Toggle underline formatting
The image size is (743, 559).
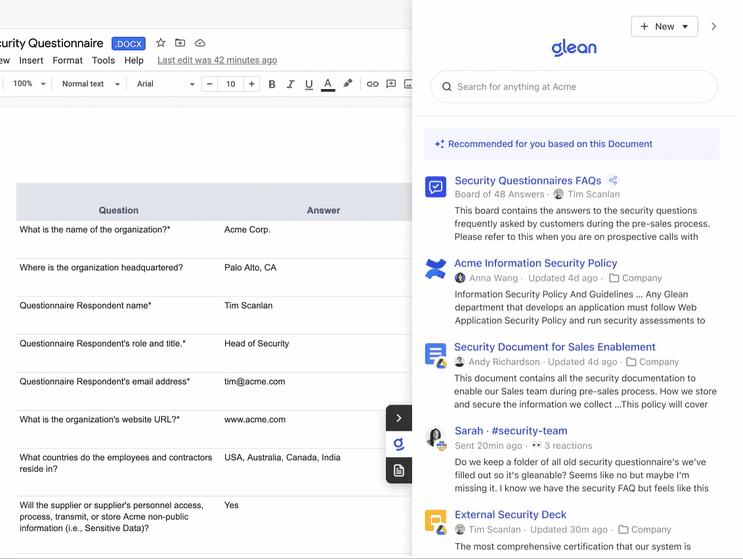308,84
